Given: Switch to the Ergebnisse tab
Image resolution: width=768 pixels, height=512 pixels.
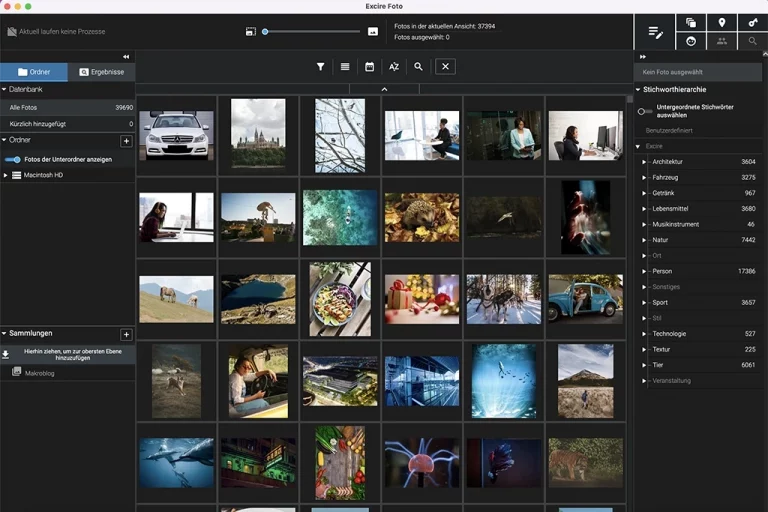Looking at the screenshot, I should pos(101,72).
